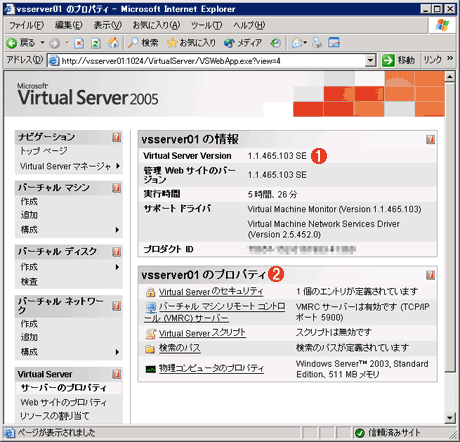Open help icon for バーチャル ディスク panel
Screen dimensions: 460x442
(x=116, y=252)
